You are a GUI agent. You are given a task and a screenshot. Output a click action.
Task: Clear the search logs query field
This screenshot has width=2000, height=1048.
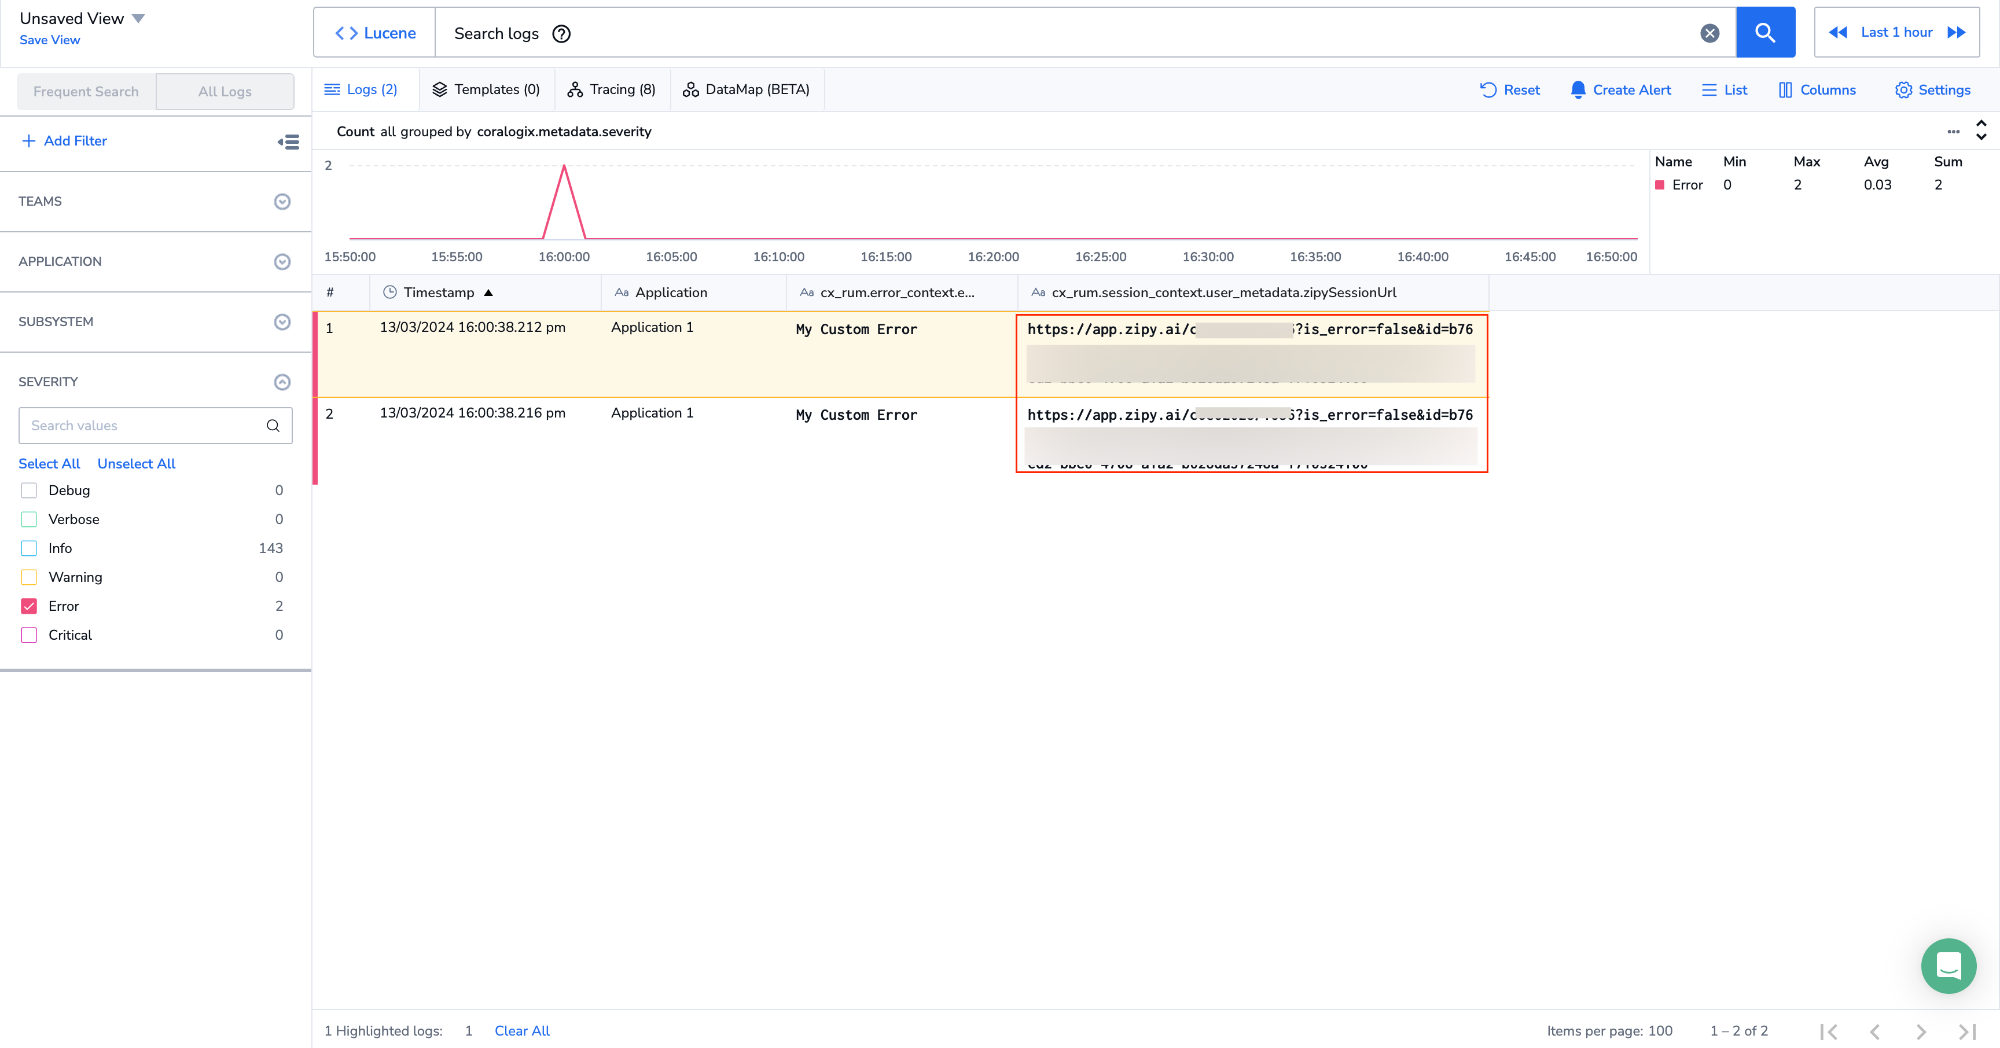click(1710, 33)
